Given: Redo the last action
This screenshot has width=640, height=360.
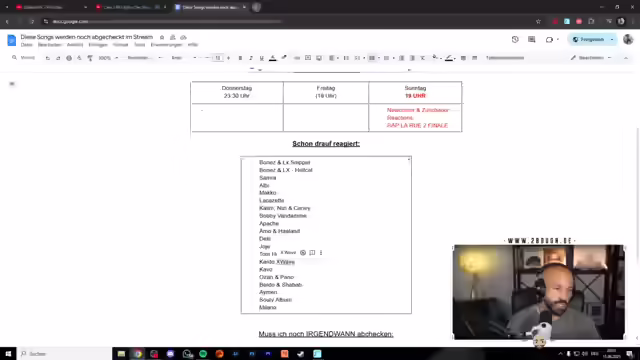Looking at the screenshot, I should point(58,58).
